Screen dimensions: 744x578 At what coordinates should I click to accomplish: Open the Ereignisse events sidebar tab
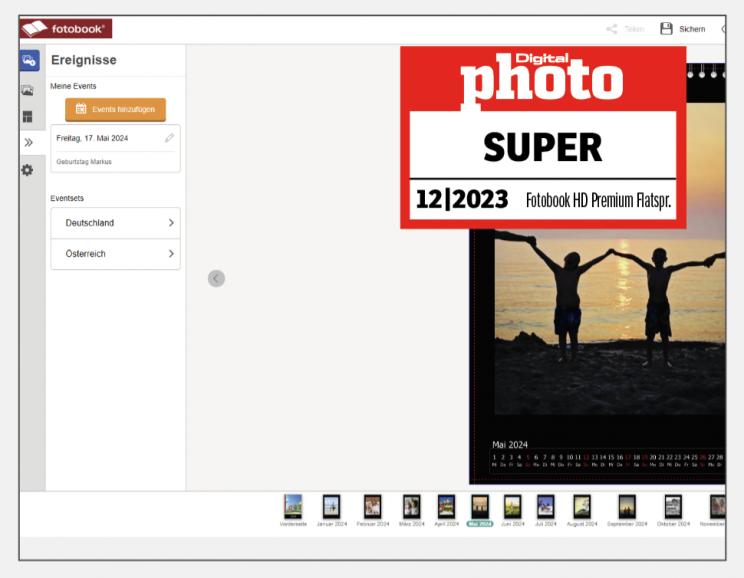(x=29, y=61)
